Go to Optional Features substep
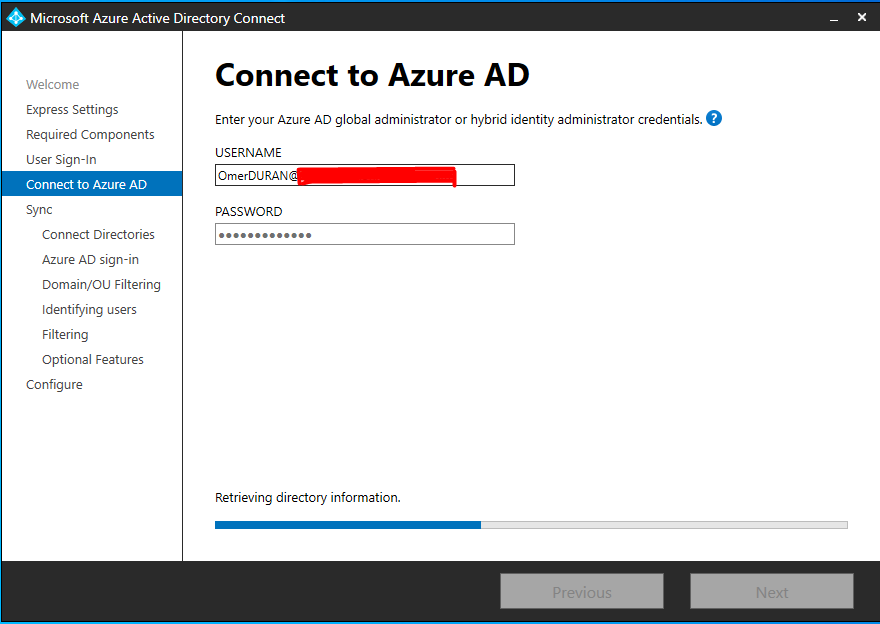This screenshot has width=880, height=624. 93,360
